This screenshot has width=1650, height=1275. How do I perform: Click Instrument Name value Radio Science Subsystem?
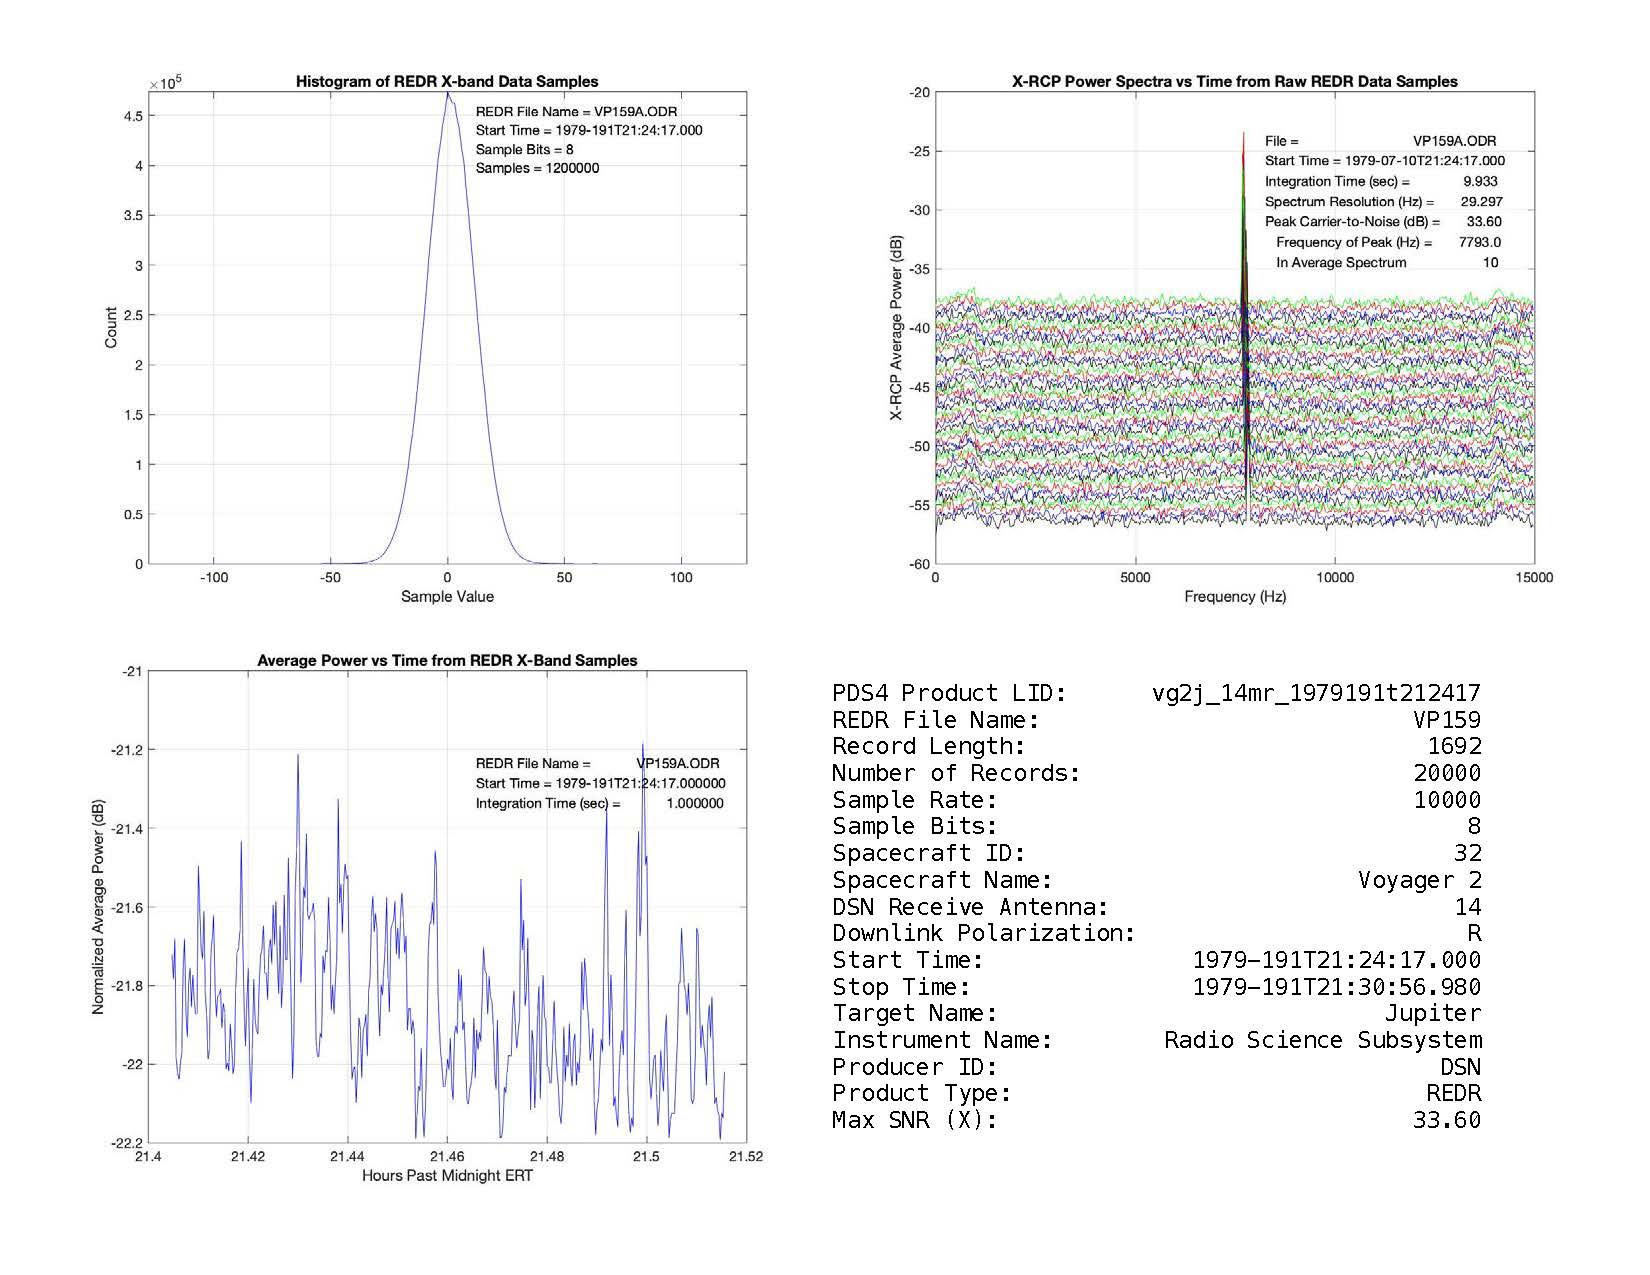coord(1322,1040)
